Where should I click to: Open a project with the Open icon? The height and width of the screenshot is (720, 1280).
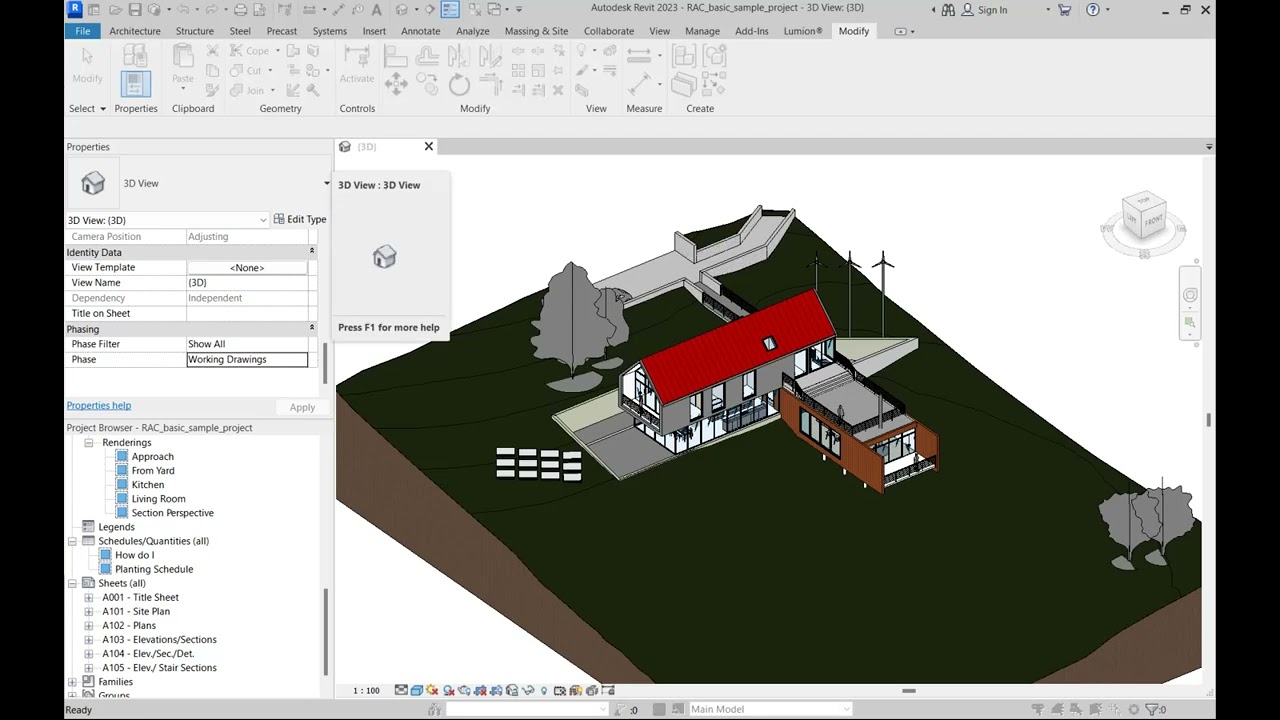(x=116, y=10)
